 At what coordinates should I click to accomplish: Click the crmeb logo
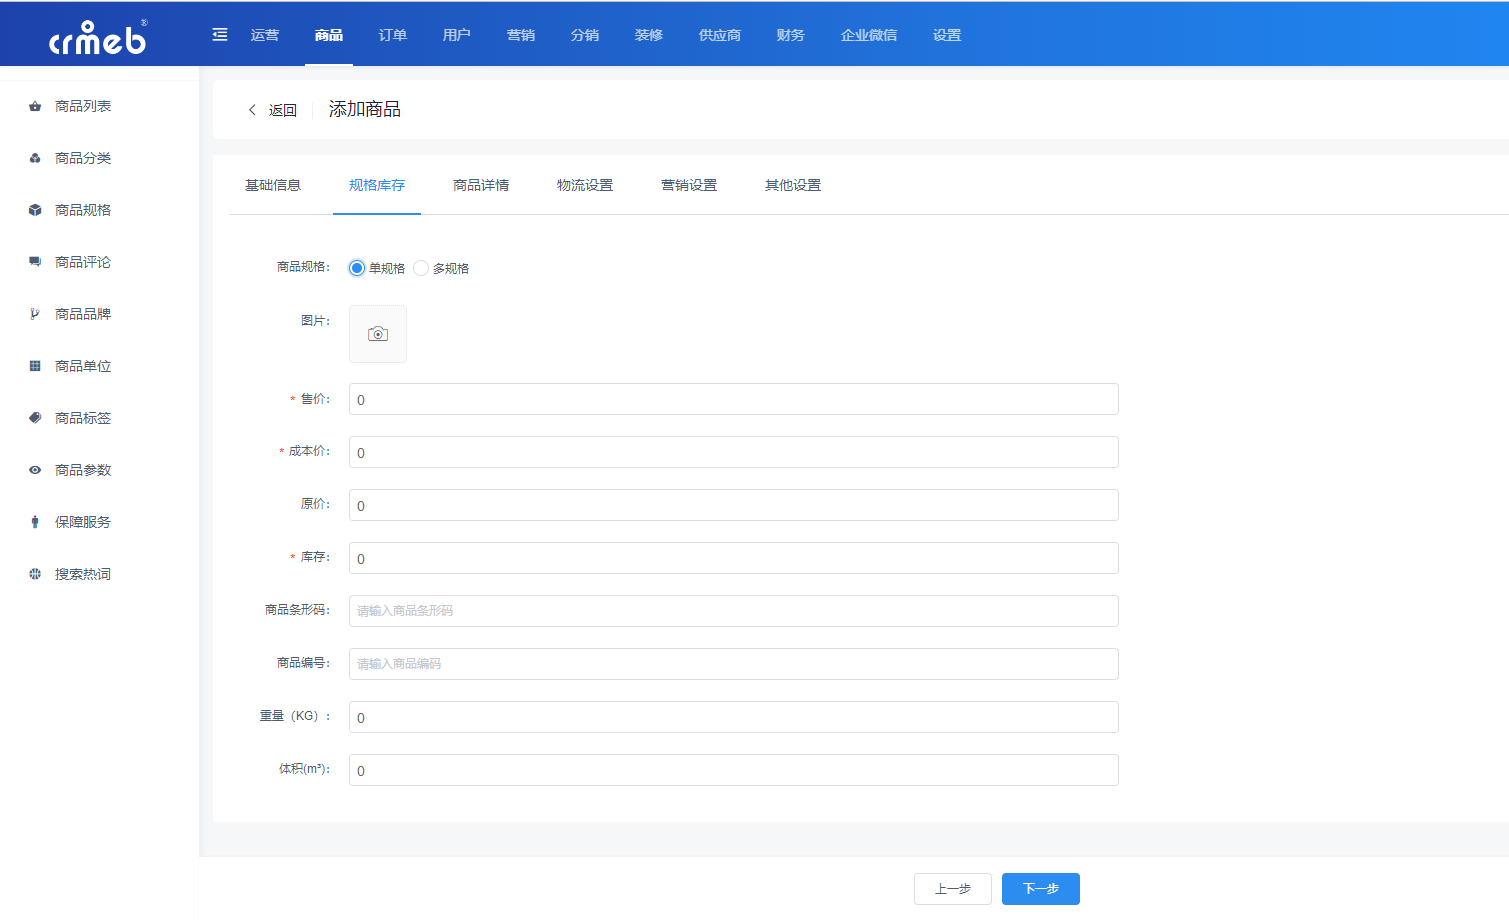click(98, 37)
